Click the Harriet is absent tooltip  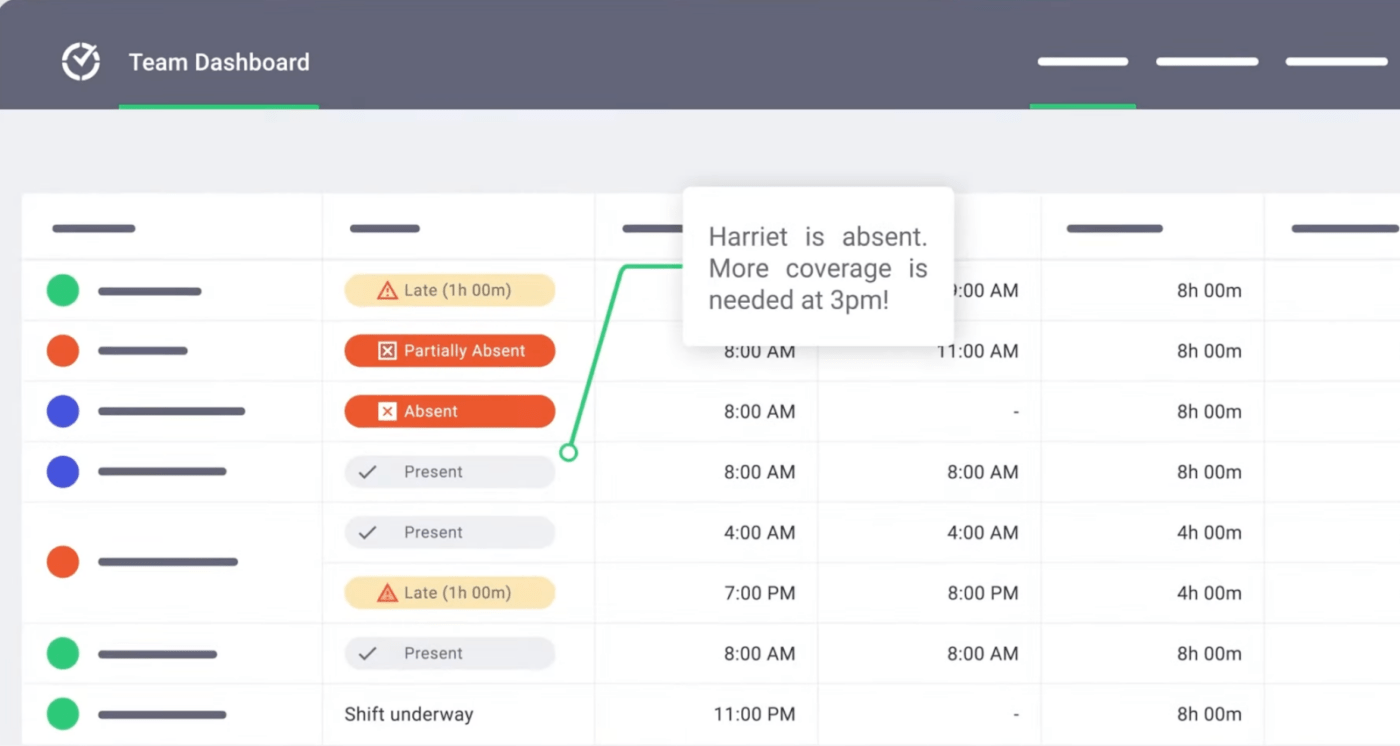pyautogui.click(x=818, y=267)
